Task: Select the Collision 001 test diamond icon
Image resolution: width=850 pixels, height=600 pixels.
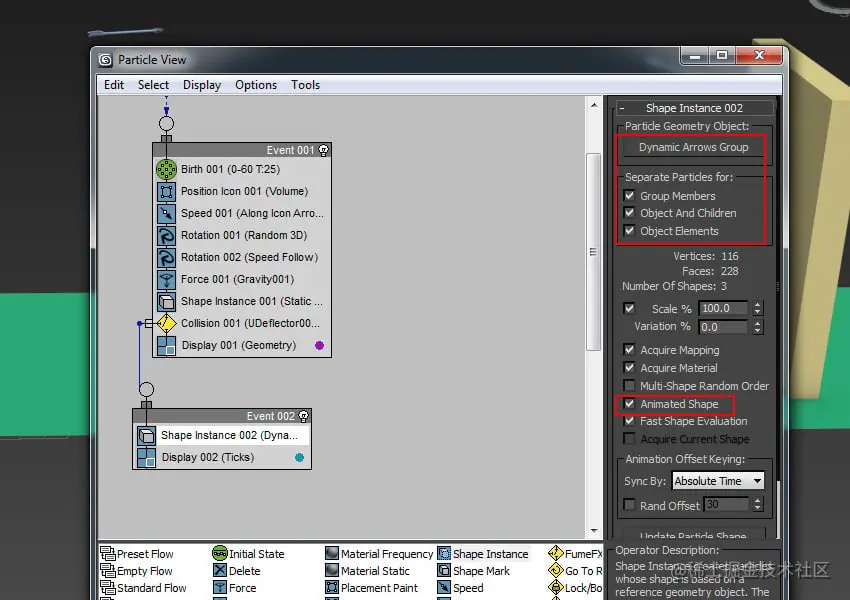Action: pyautogui.click(x=166, y=324)
